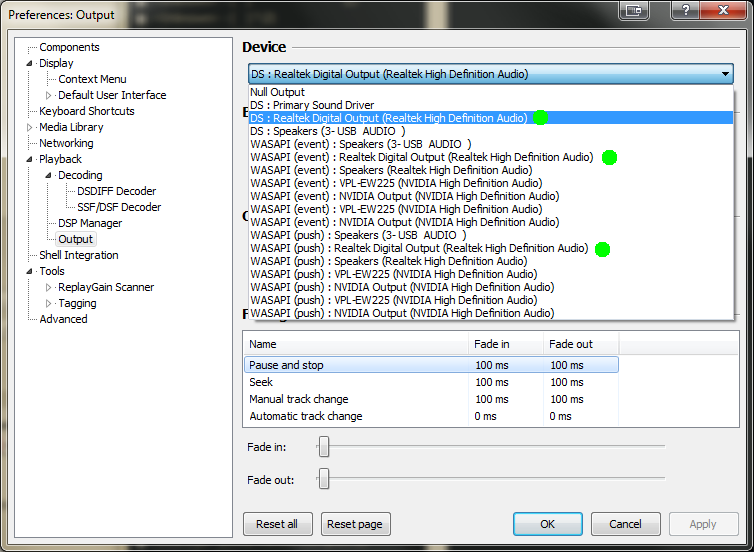The image size is (754, 552).
Task: Select DS : Primary Sound Driver
Action: (x=491, y=105)
